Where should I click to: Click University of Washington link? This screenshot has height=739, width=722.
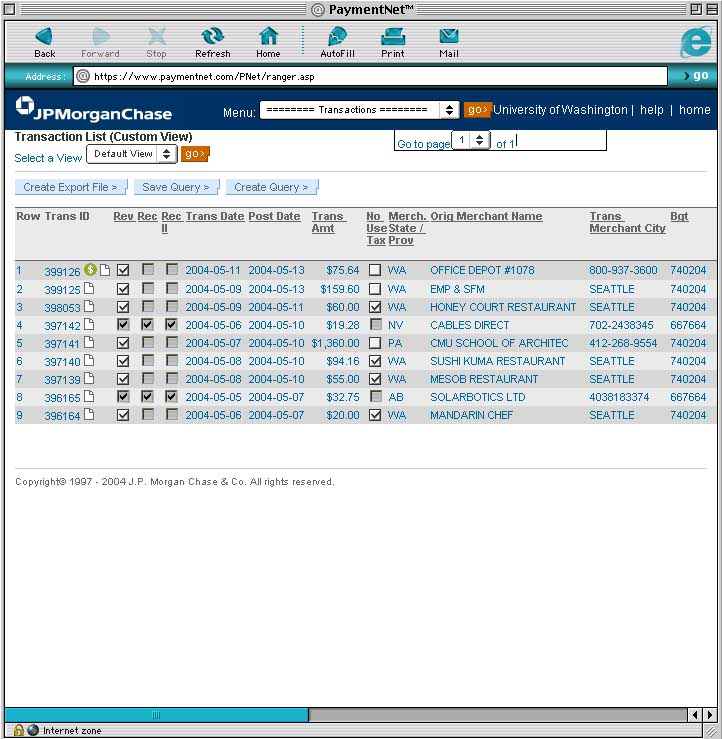pyautogui.click(x=560, y=110)
